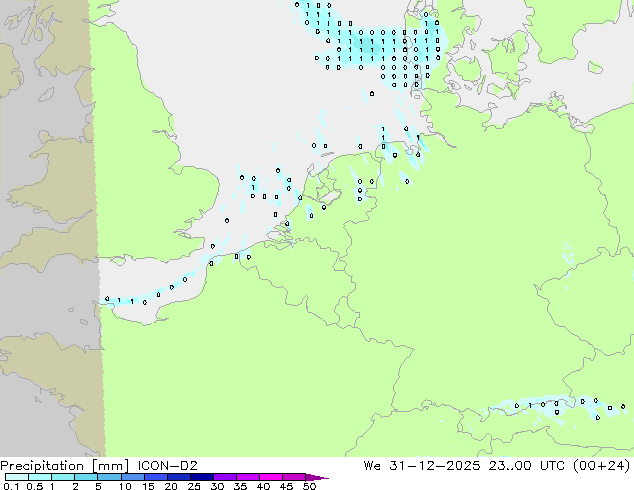Click the 10–15 mm legend color box
The height and width of the screenshot is (490, 634).
132,477
